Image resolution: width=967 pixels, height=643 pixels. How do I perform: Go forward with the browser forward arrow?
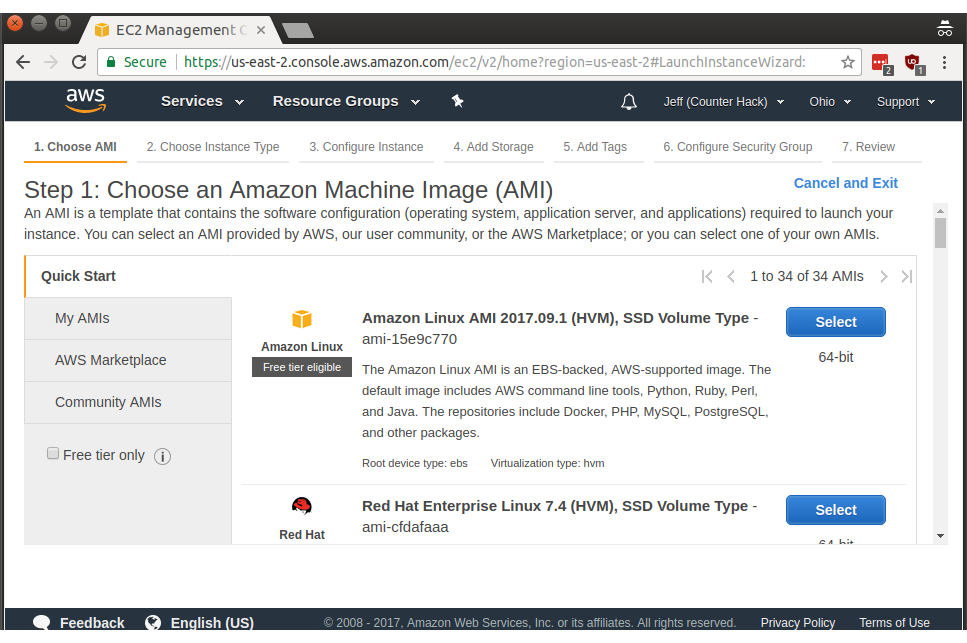click(51, 62)
